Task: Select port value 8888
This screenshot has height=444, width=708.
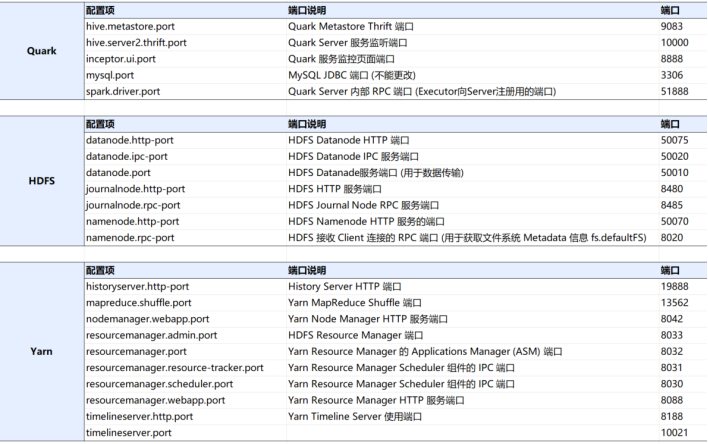Action: [x=683, y=59]
